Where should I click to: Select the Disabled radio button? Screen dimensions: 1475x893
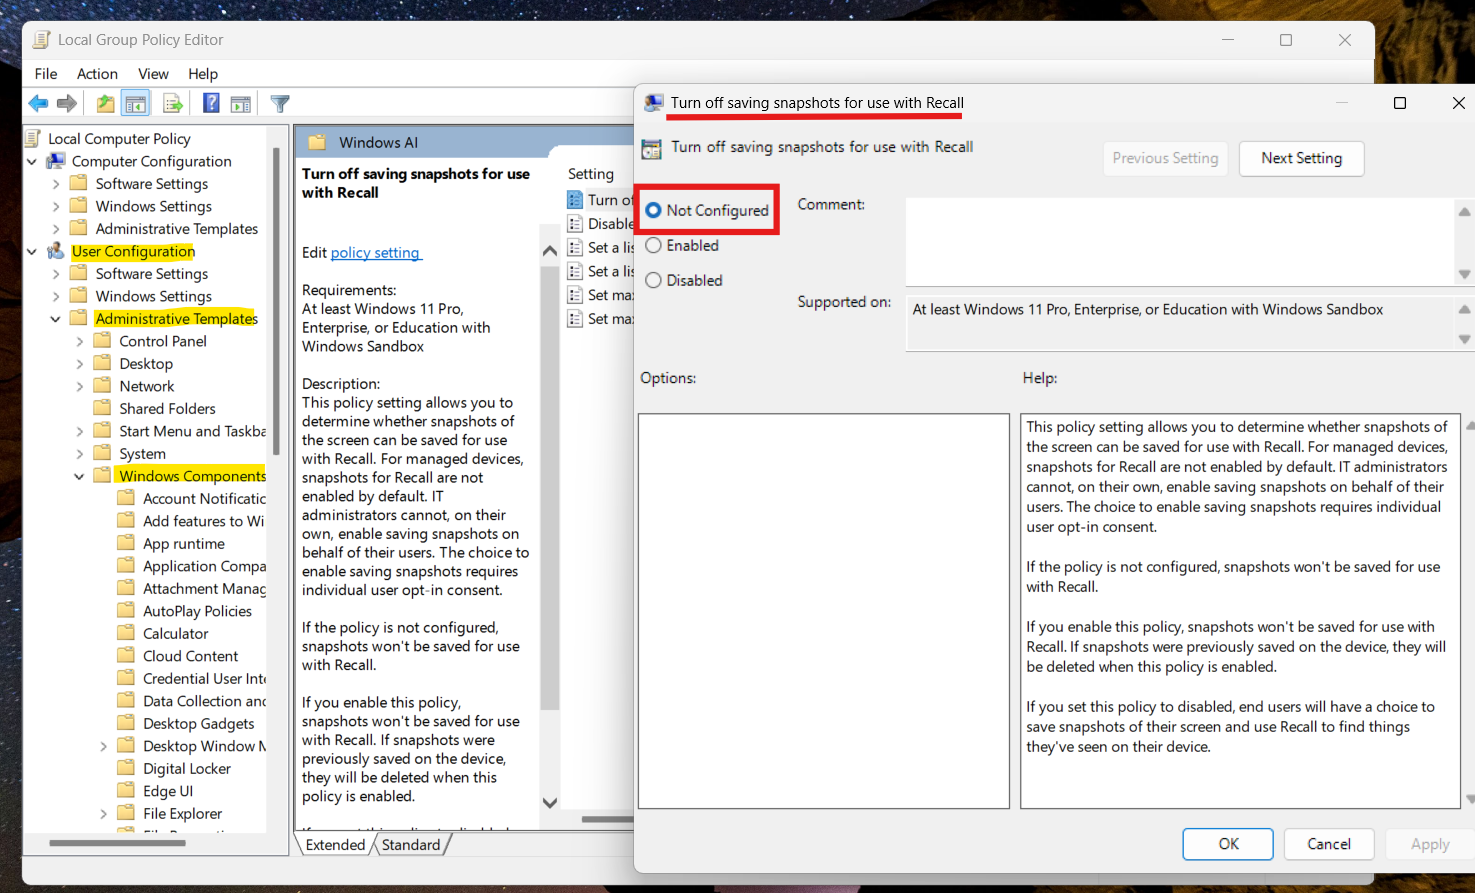click(x=653, y=280)
